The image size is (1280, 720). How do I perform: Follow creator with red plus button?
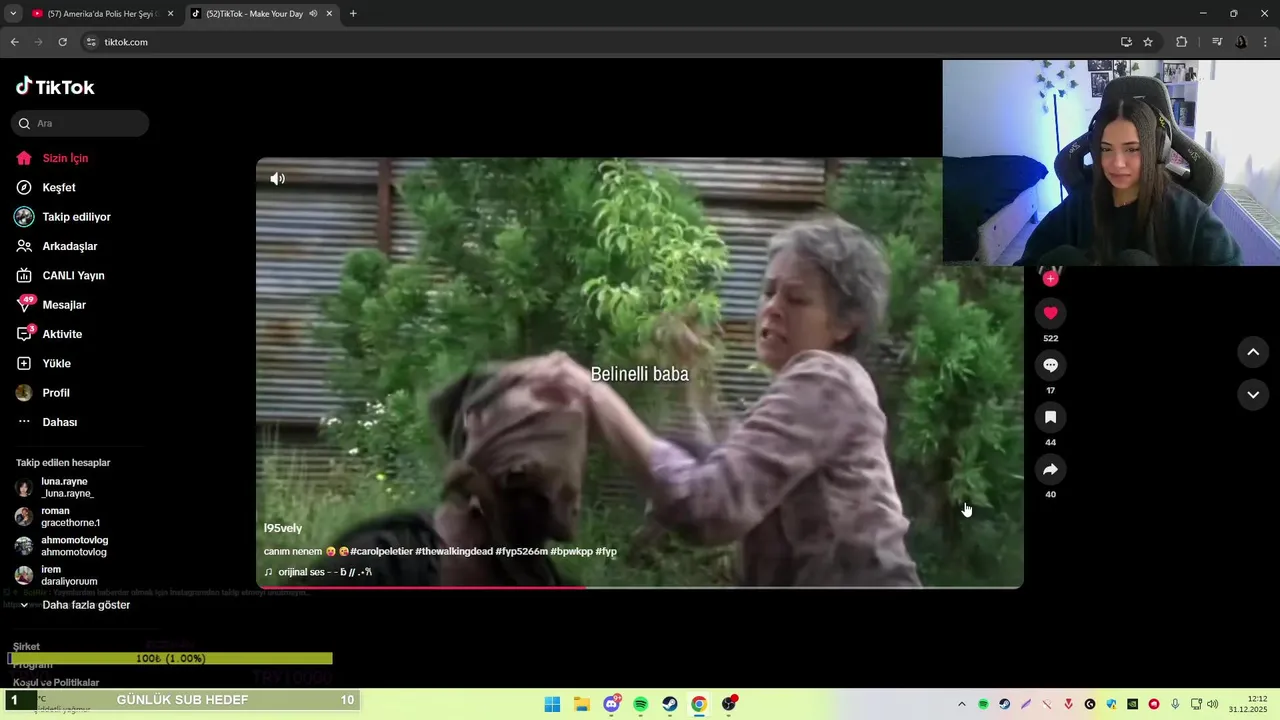click(x=1050, y=279)
